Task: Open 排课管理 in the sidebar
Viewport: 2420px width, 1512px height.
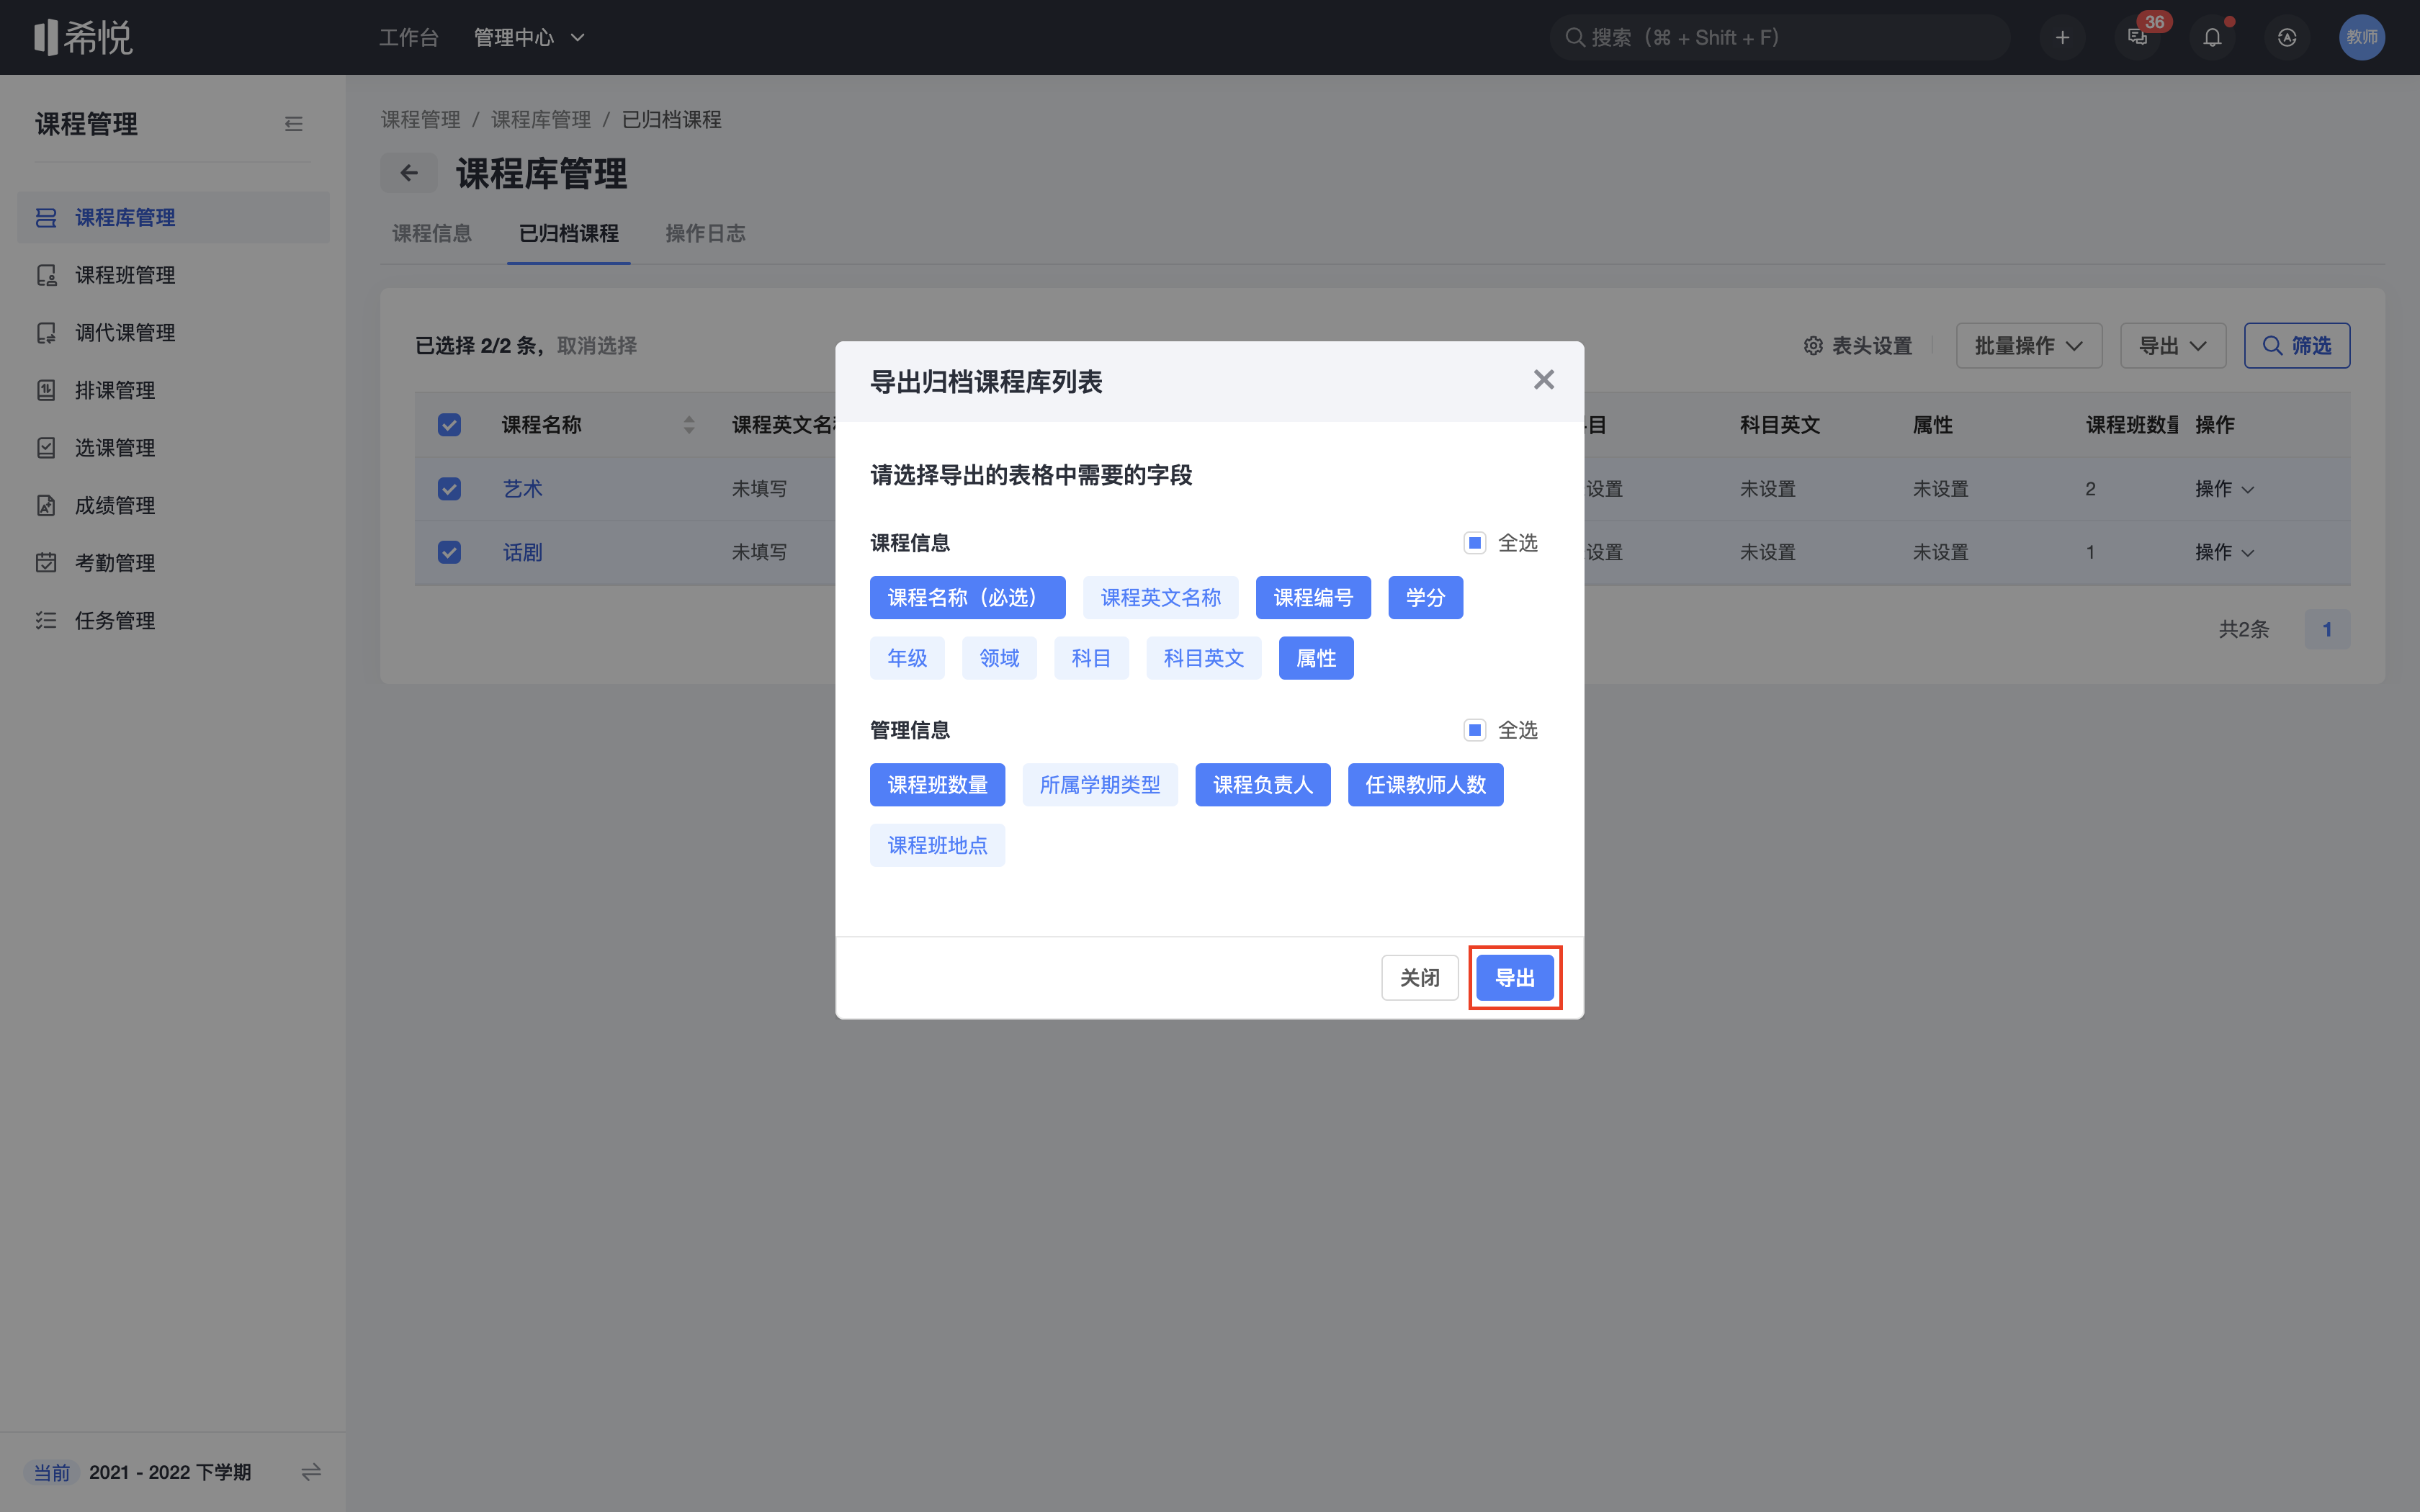Action: click(173, 390)
